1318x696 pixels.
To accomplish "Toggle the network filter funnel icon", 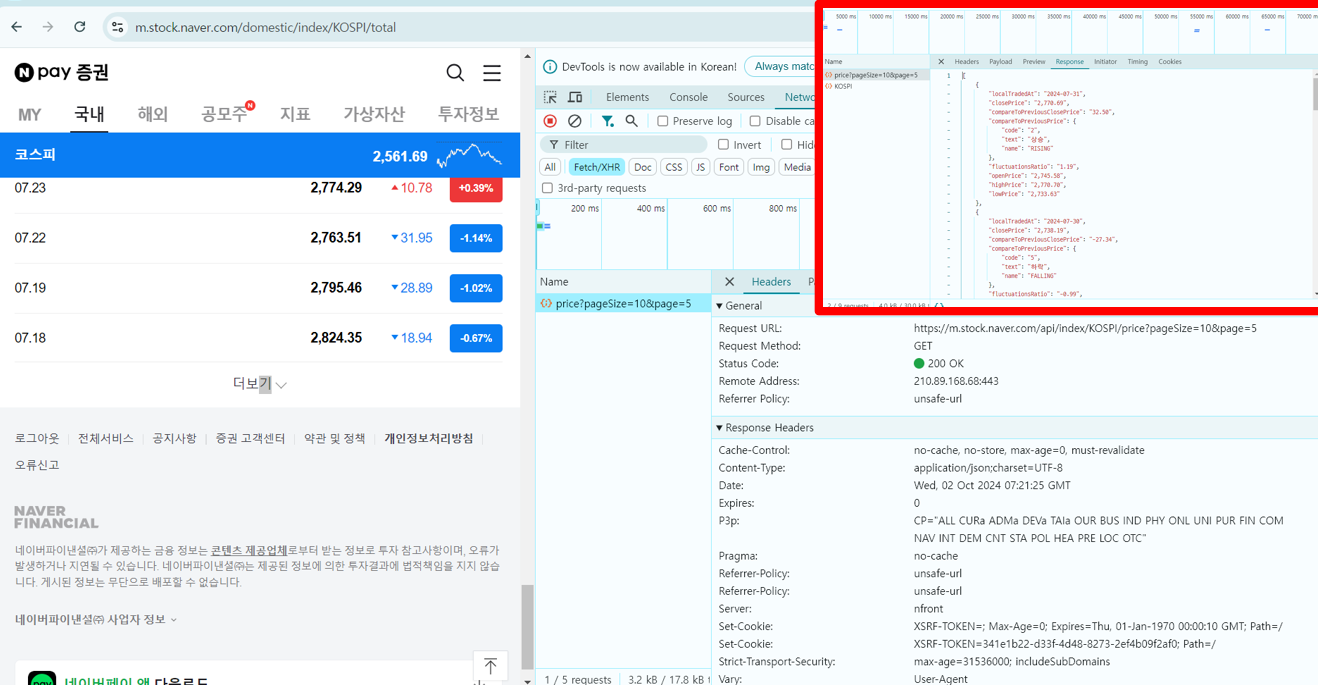I will point(607,121).
